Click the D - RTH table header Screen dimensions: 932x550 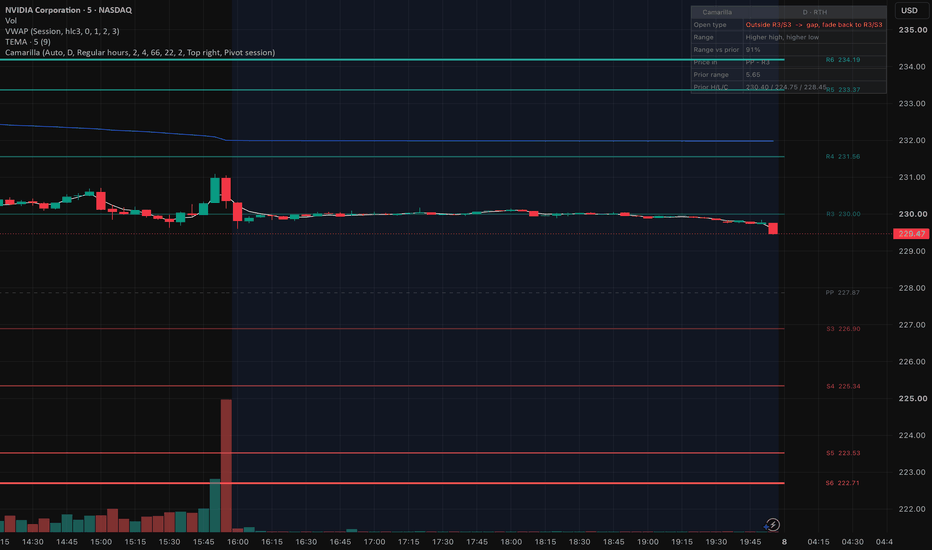(x=814, y=12)
